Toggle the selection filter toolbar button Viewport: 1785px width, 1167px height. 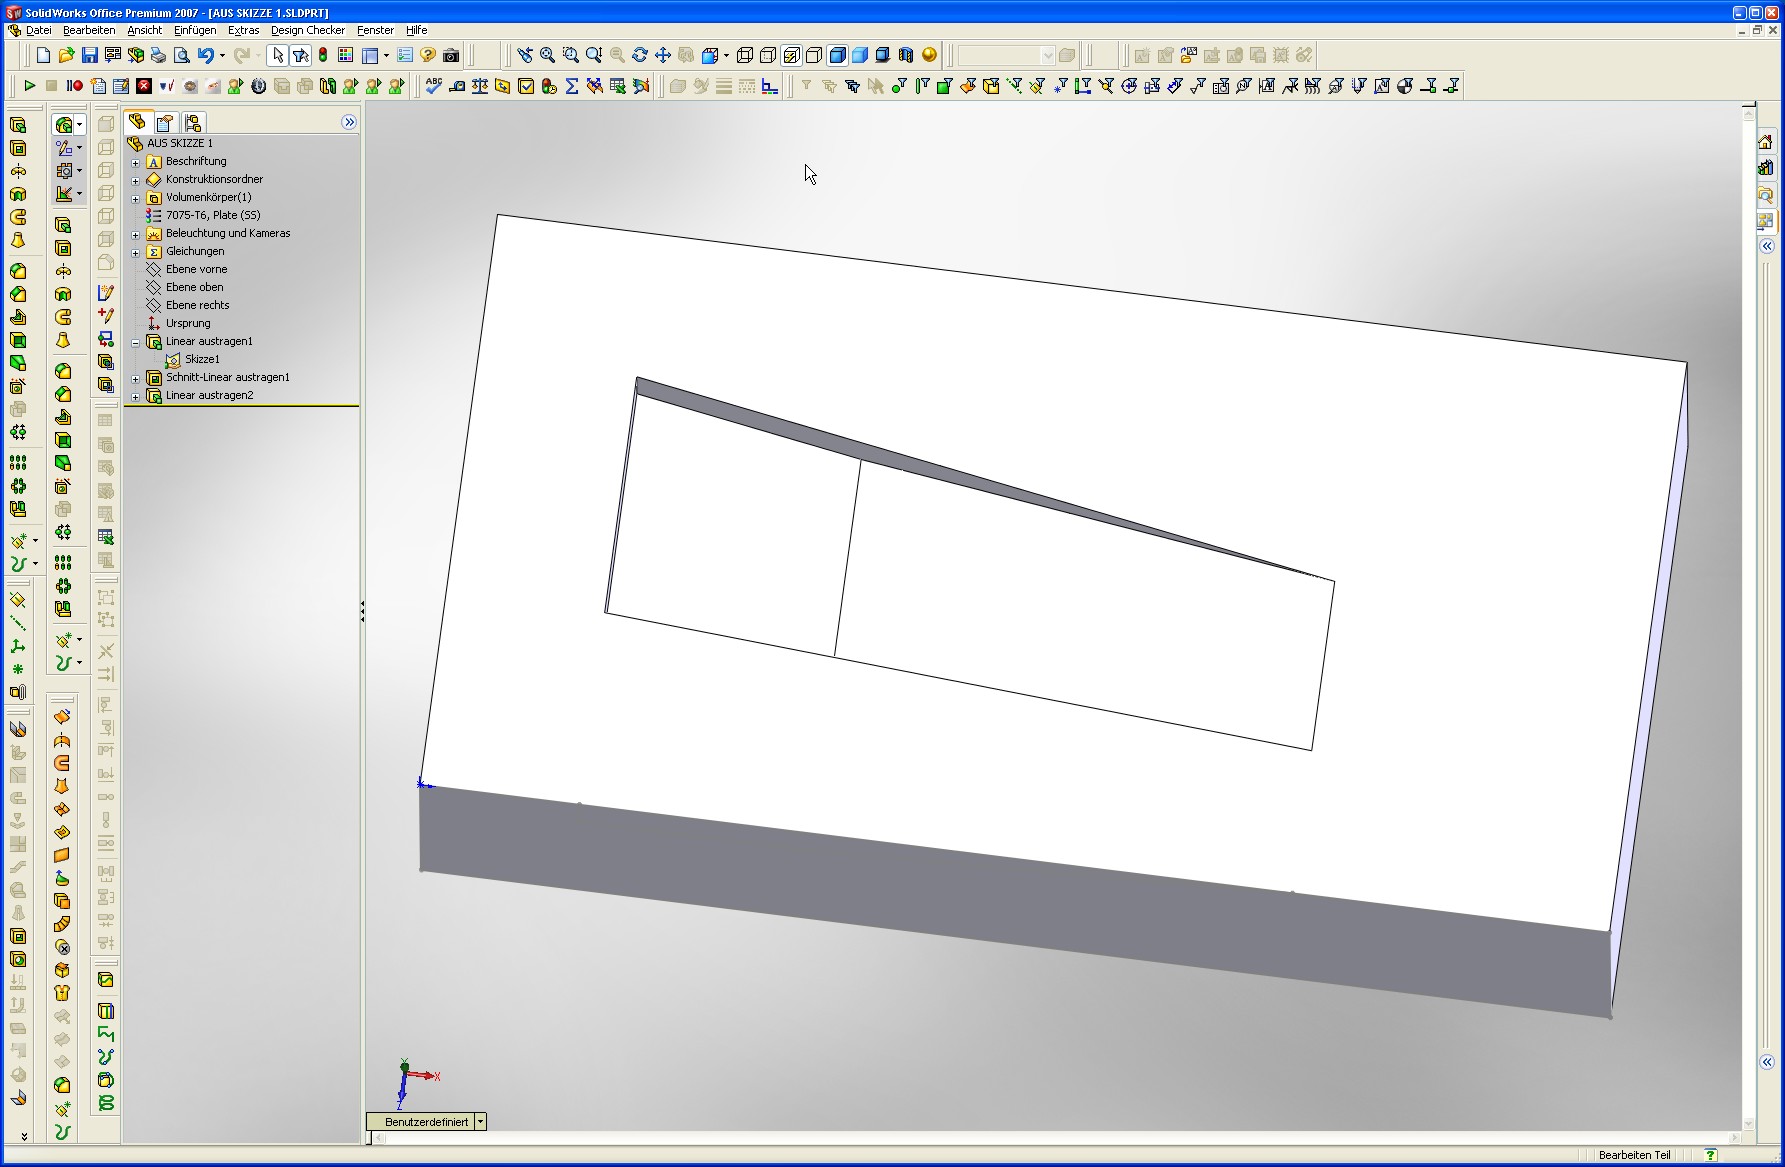[300, 55]
